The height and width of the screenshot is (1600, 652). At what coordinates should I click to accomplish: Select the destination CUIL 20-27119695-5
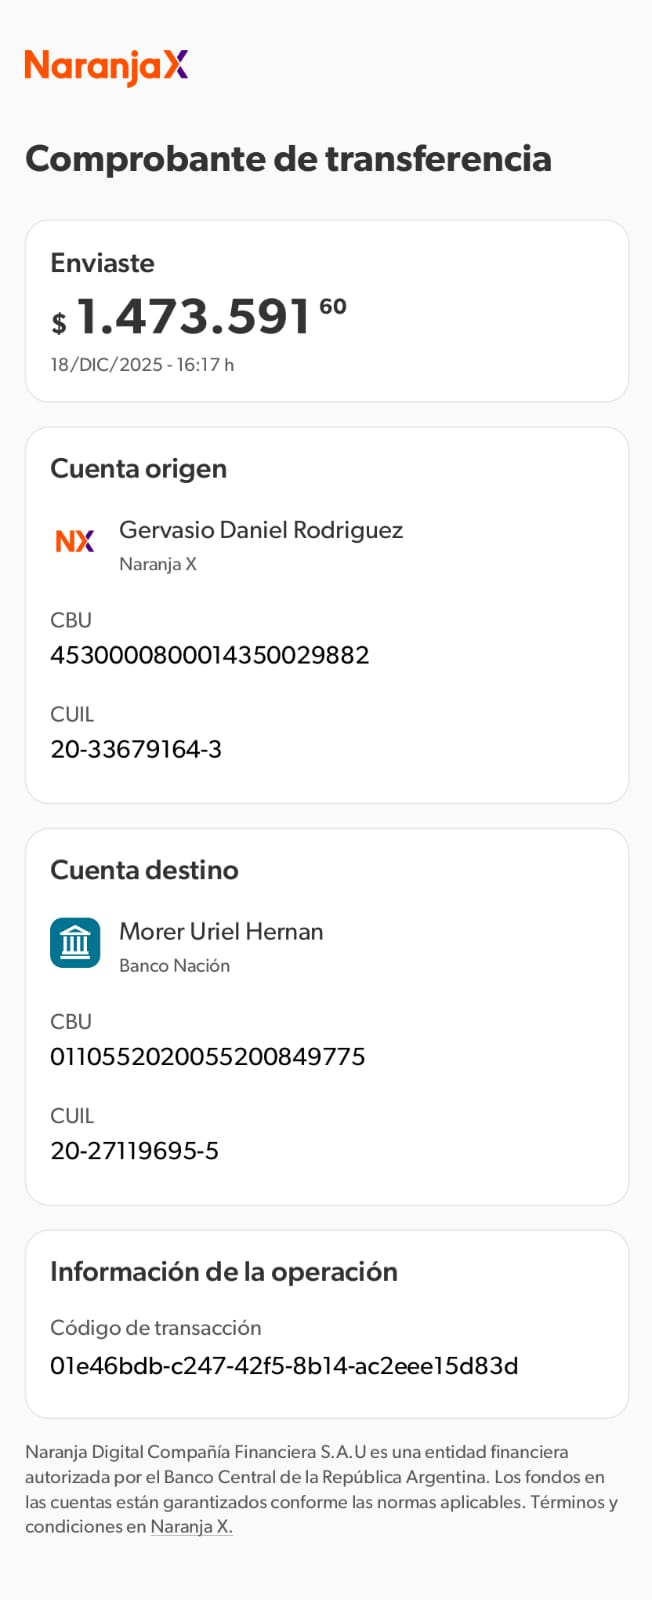pos(134,1151)
